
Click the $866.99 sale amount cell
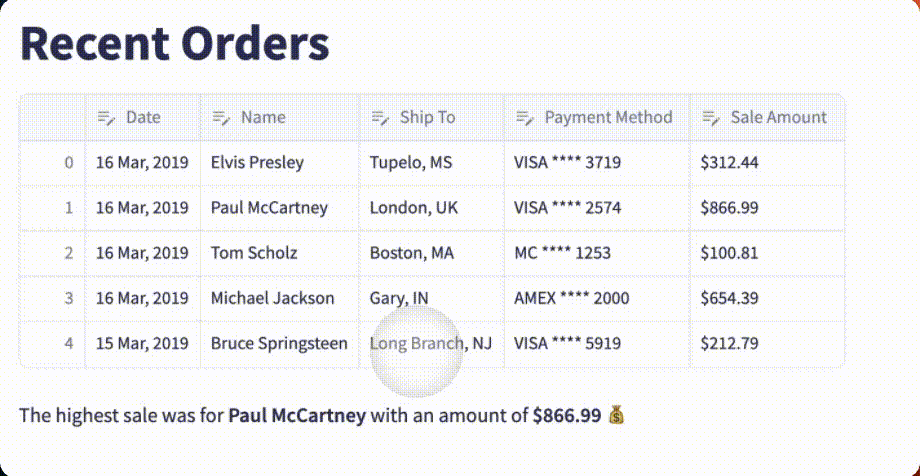pyautogui.click(x=767, y=208)
